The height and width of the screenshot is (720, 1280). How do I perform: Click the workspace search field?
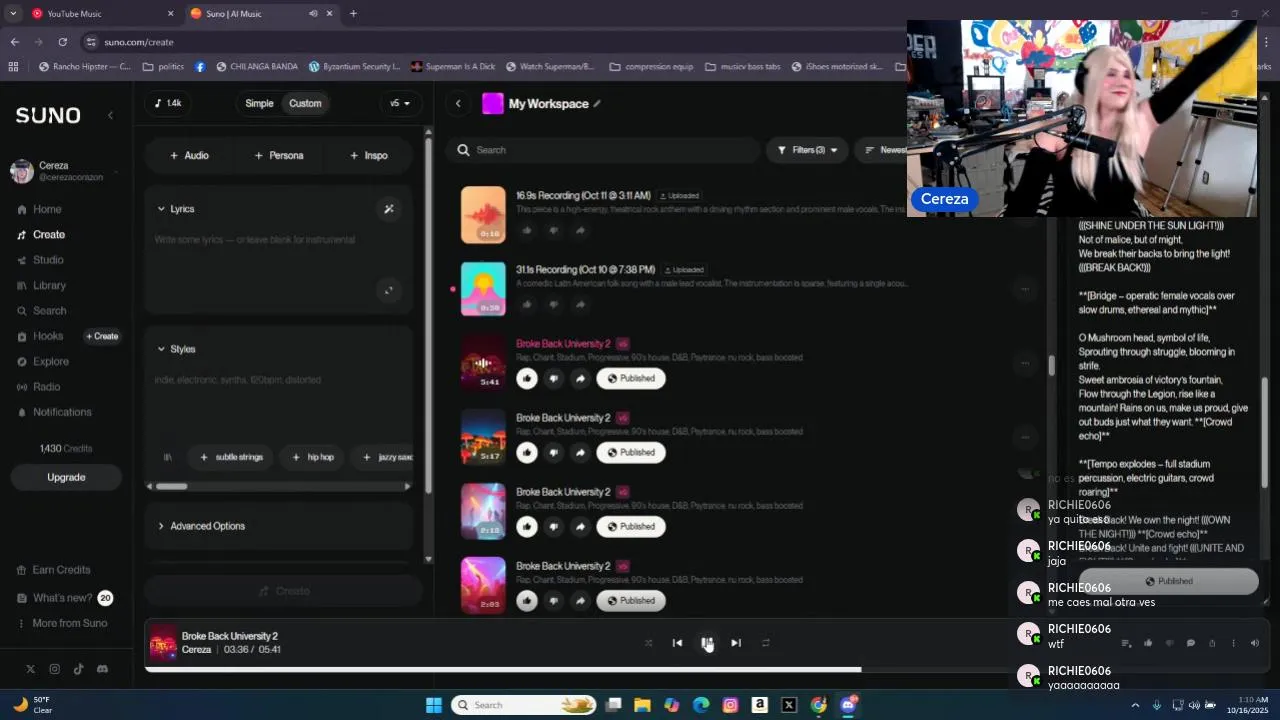click(x=603, y=150)
